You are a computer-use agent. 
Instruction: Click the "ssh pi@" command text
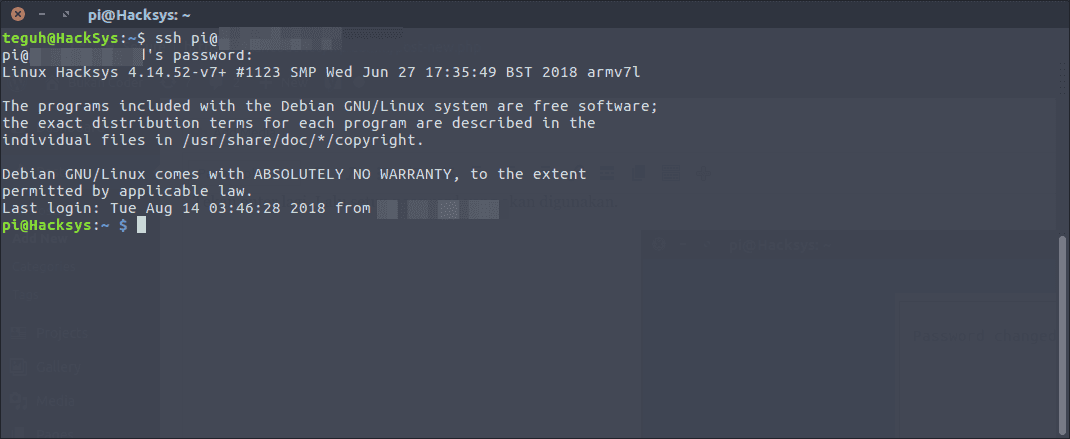point(189,38)
